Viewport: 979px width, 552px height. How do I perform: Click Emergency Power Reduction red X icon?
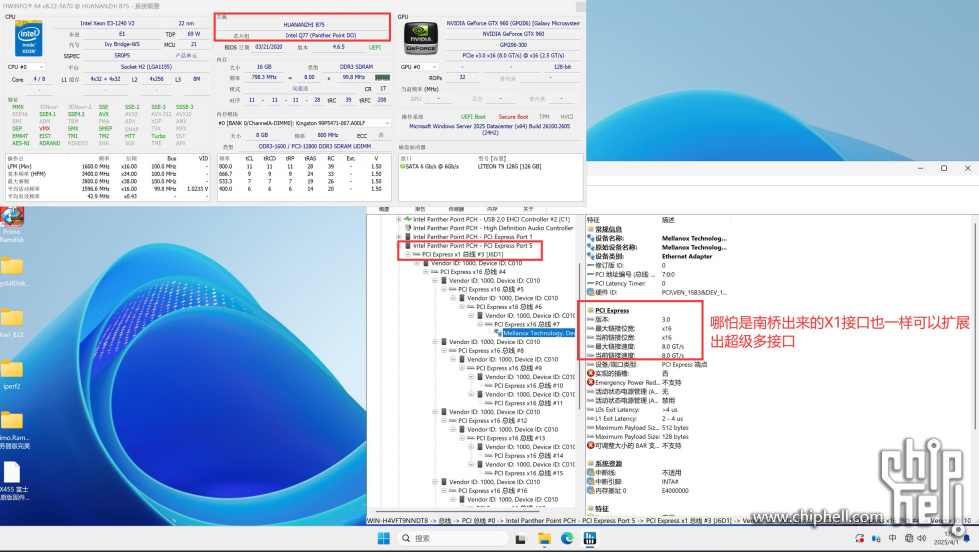(x=590, y=382)
